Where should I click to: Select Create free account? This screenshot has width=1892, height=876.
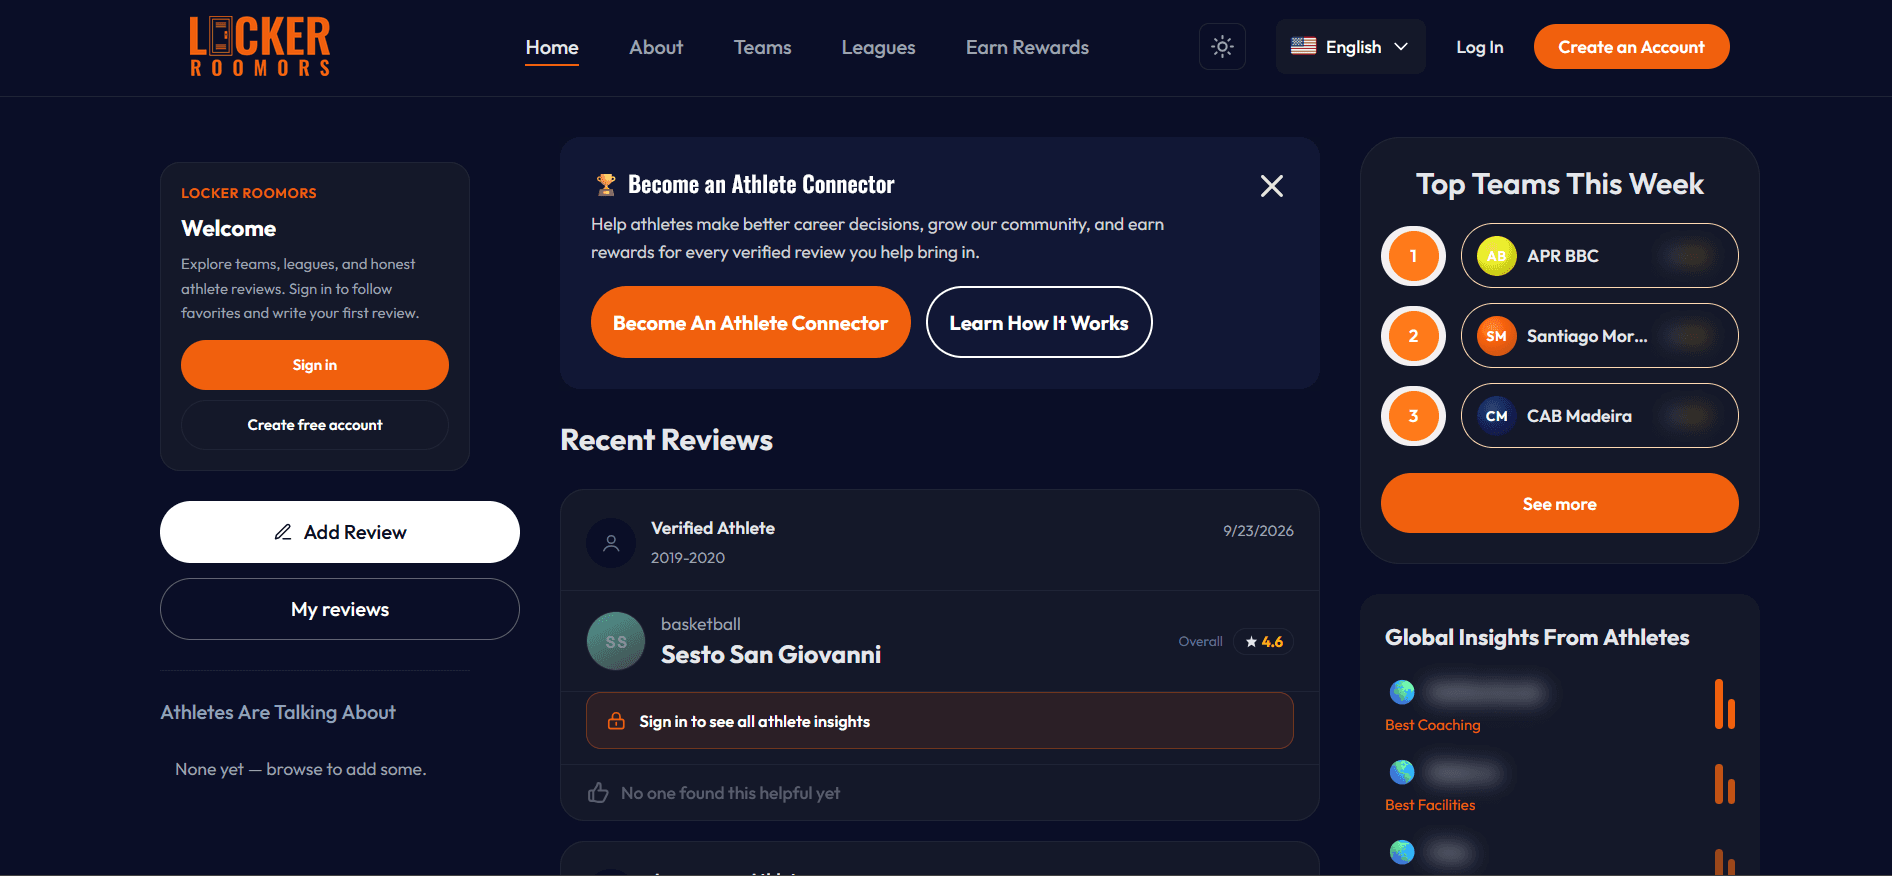315,425
